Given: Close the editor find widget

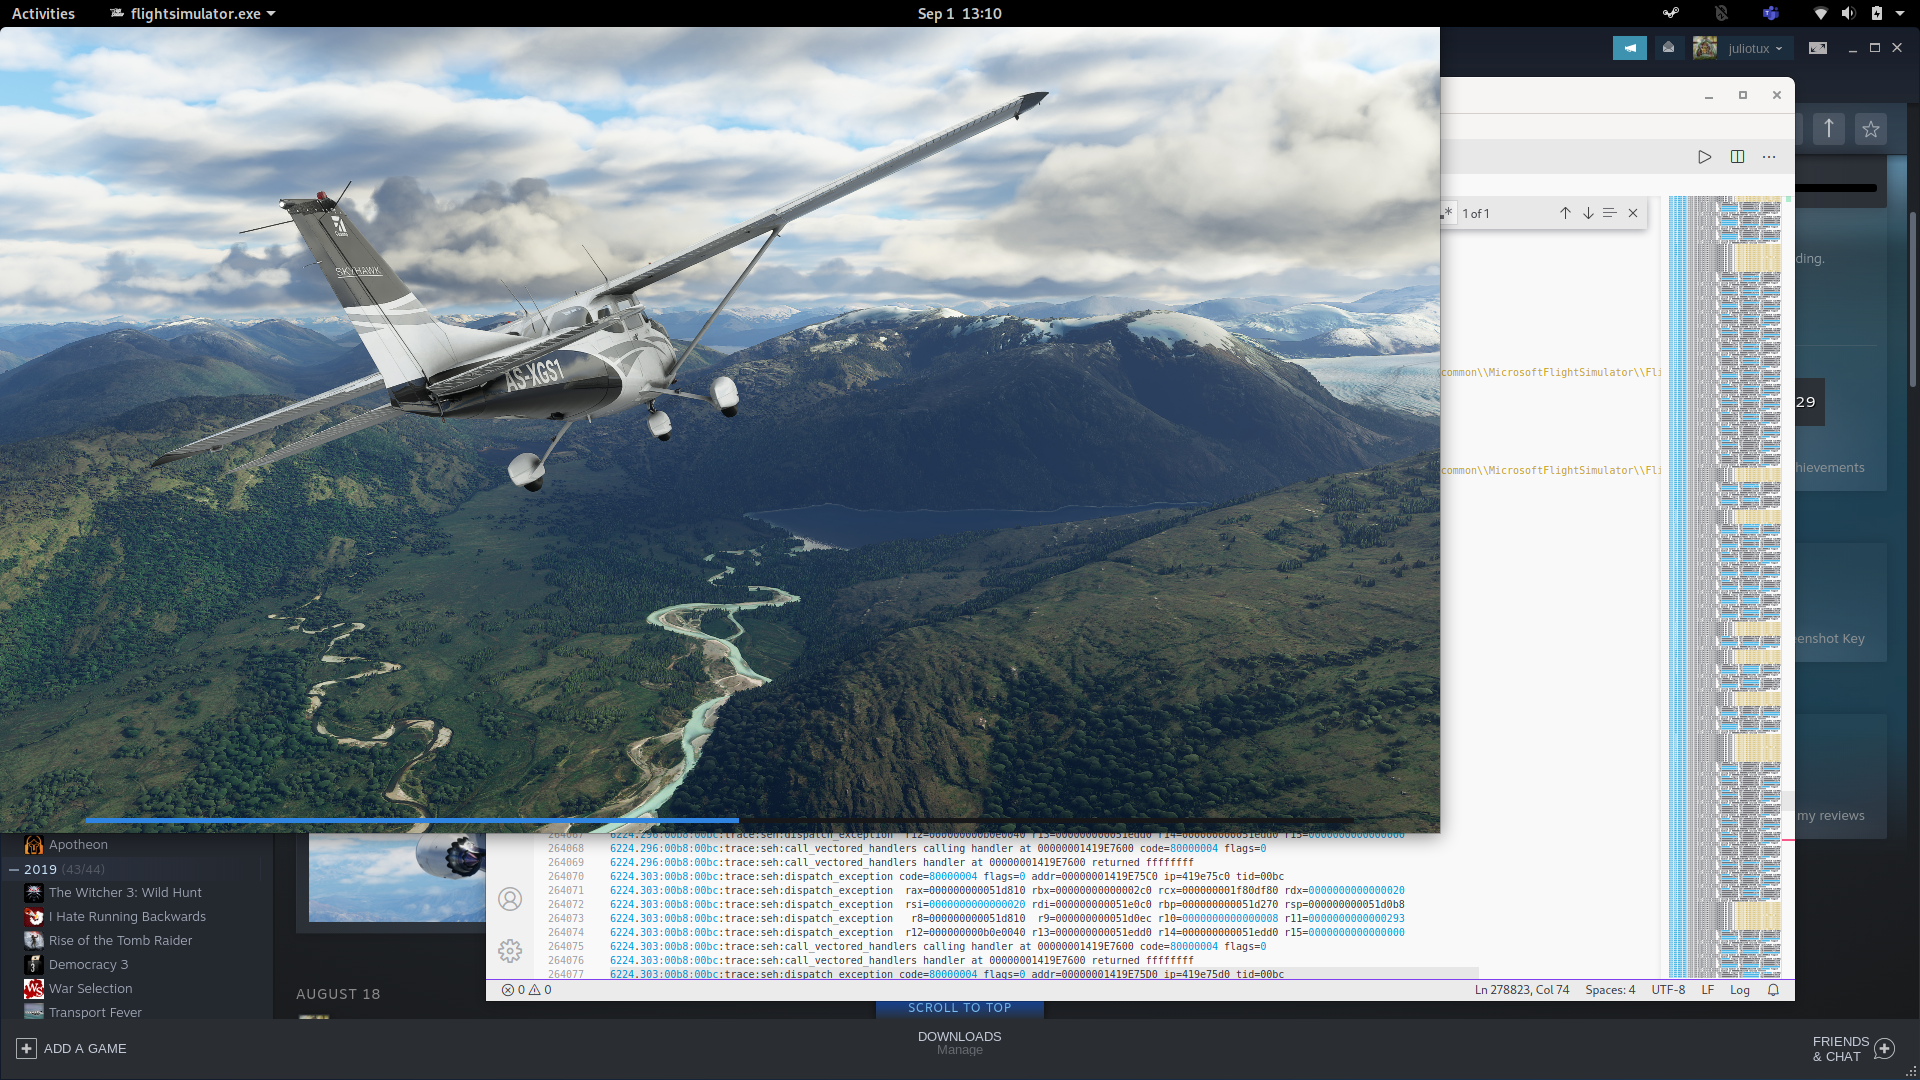Looking at the screenshot, I should (x=1633, y=213).
